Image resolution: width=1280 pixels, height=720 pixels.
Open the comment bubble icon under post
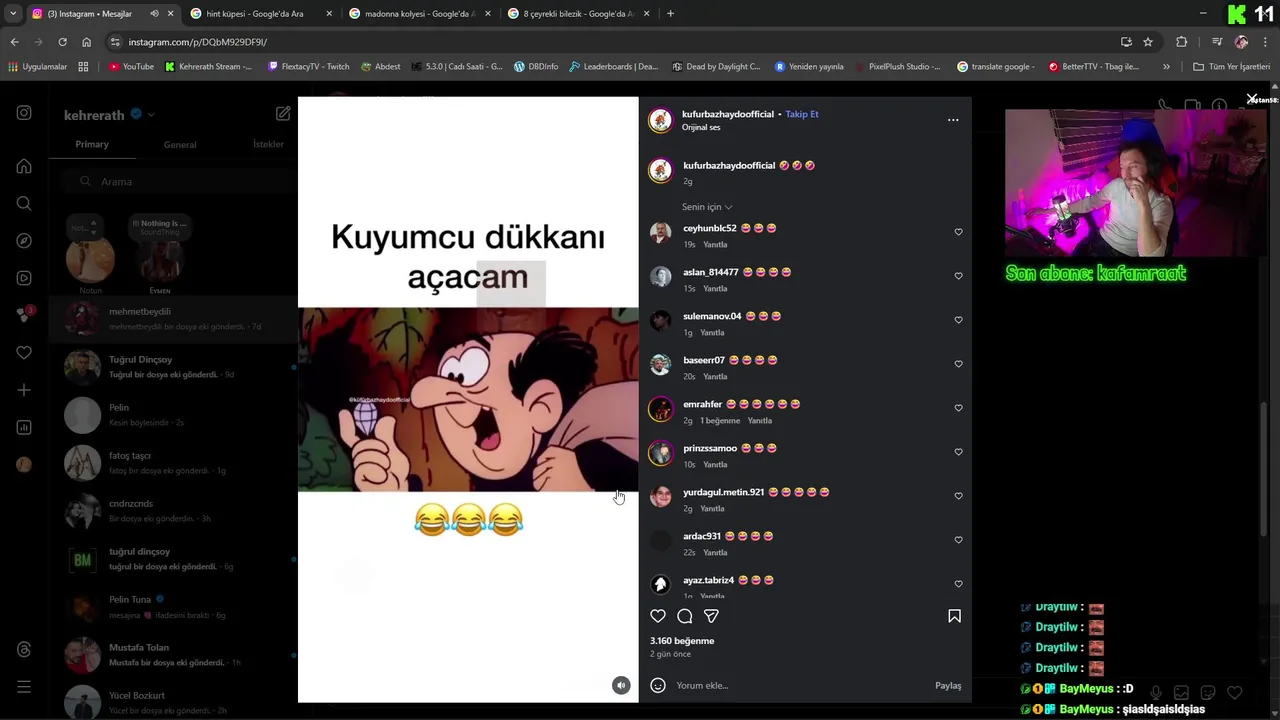coord(685,616)
